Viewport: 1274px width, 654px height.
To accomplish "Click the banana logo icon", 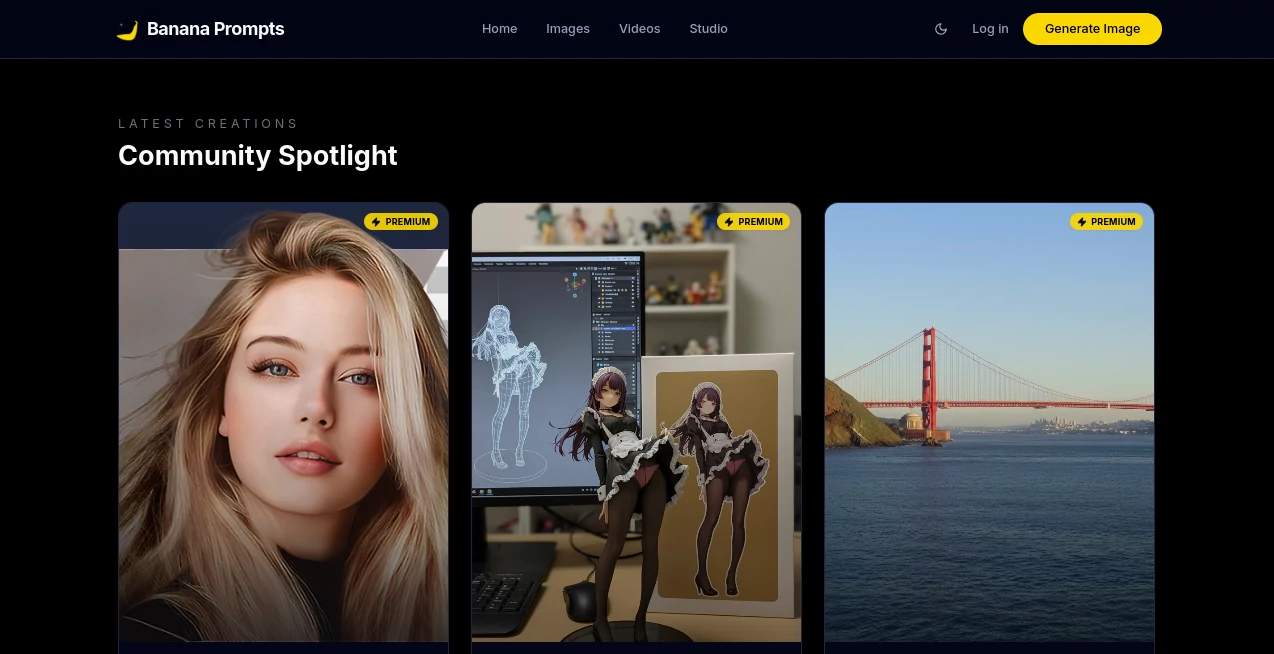I will (127, 29).
